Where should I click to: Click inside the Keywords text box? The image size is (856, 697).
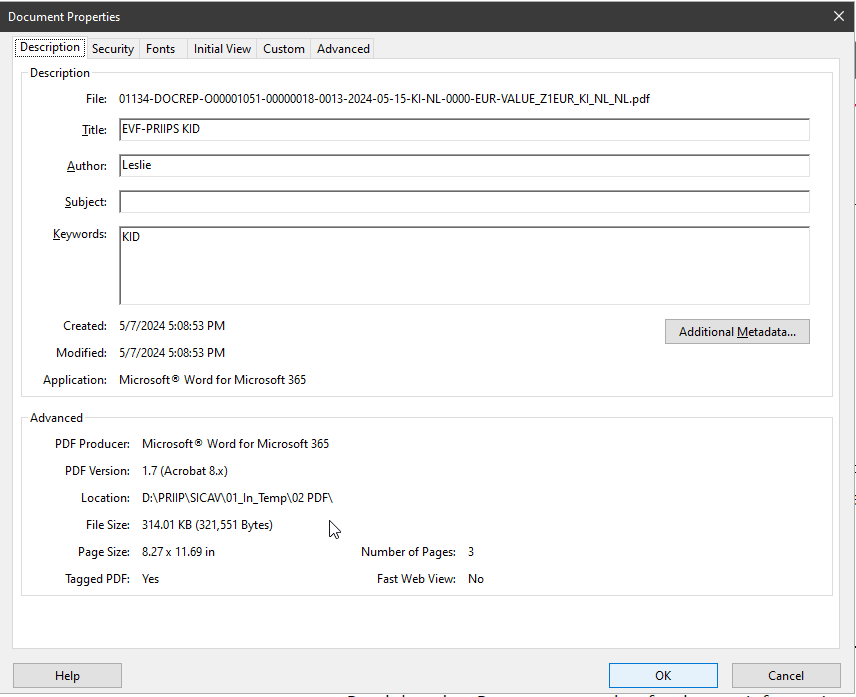tap(464, 265)
